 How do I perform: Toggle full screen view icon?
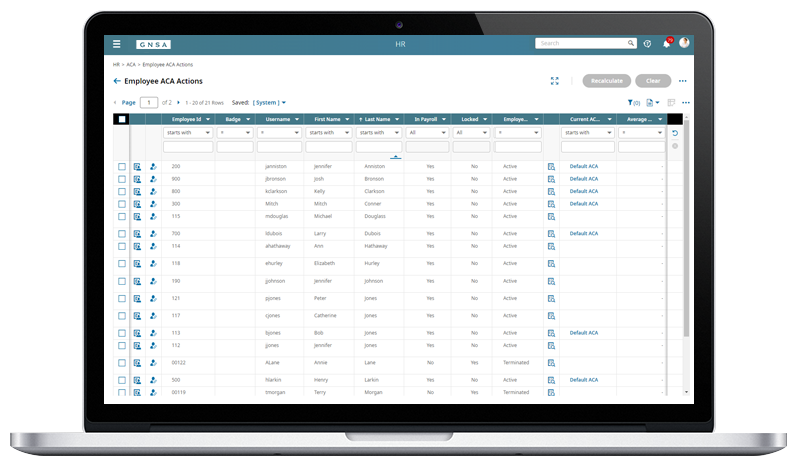pos(555,81)
